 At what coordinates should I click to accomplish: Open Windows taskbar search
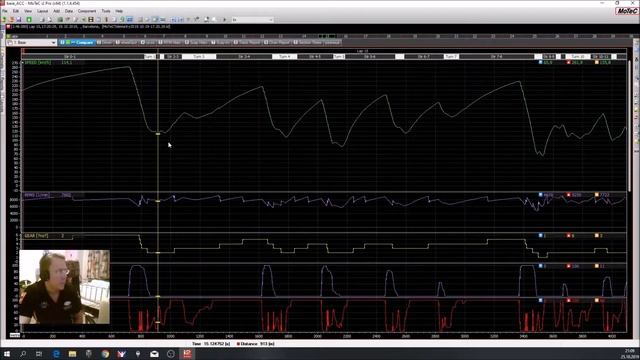[23, 354]
